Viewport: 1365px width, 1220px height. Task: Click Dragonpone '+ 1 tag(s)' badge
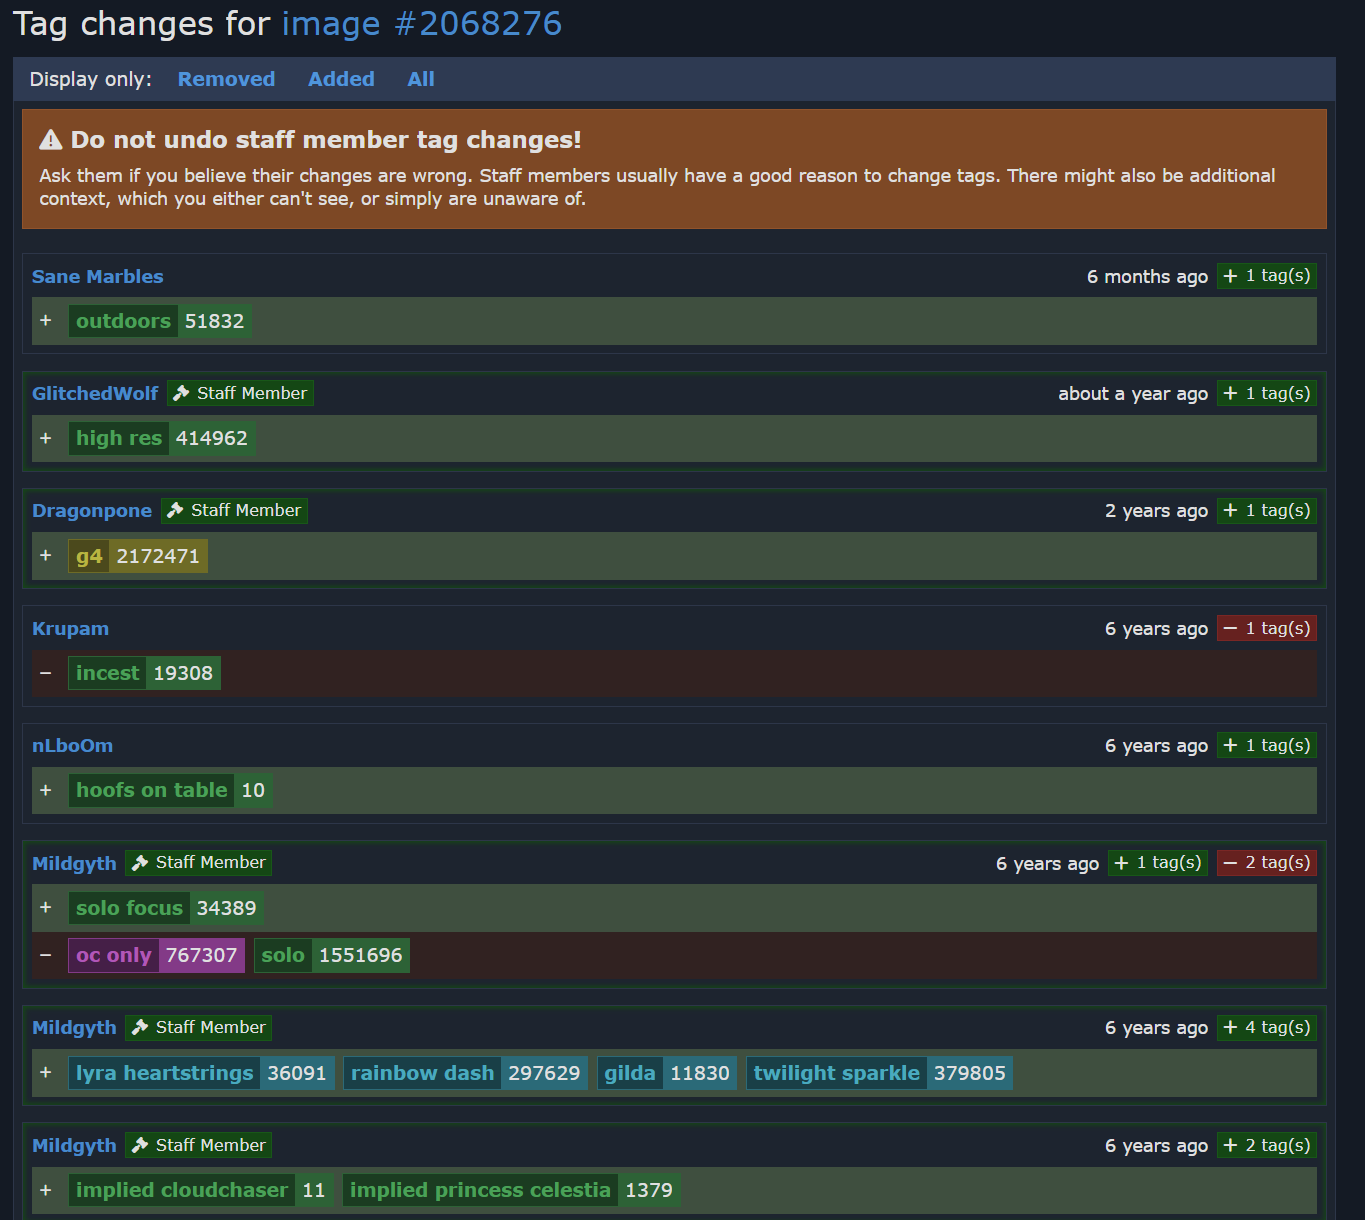pyautogui.click(x=1267, y=511)
